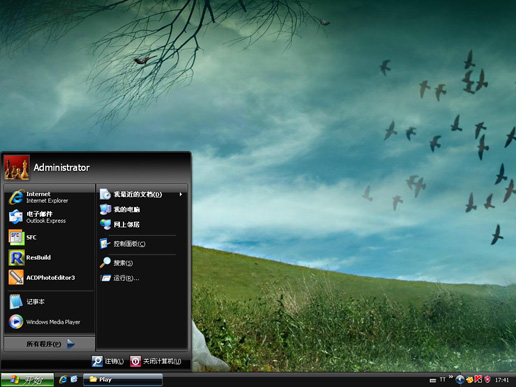Switch to Play folder taskbar button

click(x=123, y=380)
